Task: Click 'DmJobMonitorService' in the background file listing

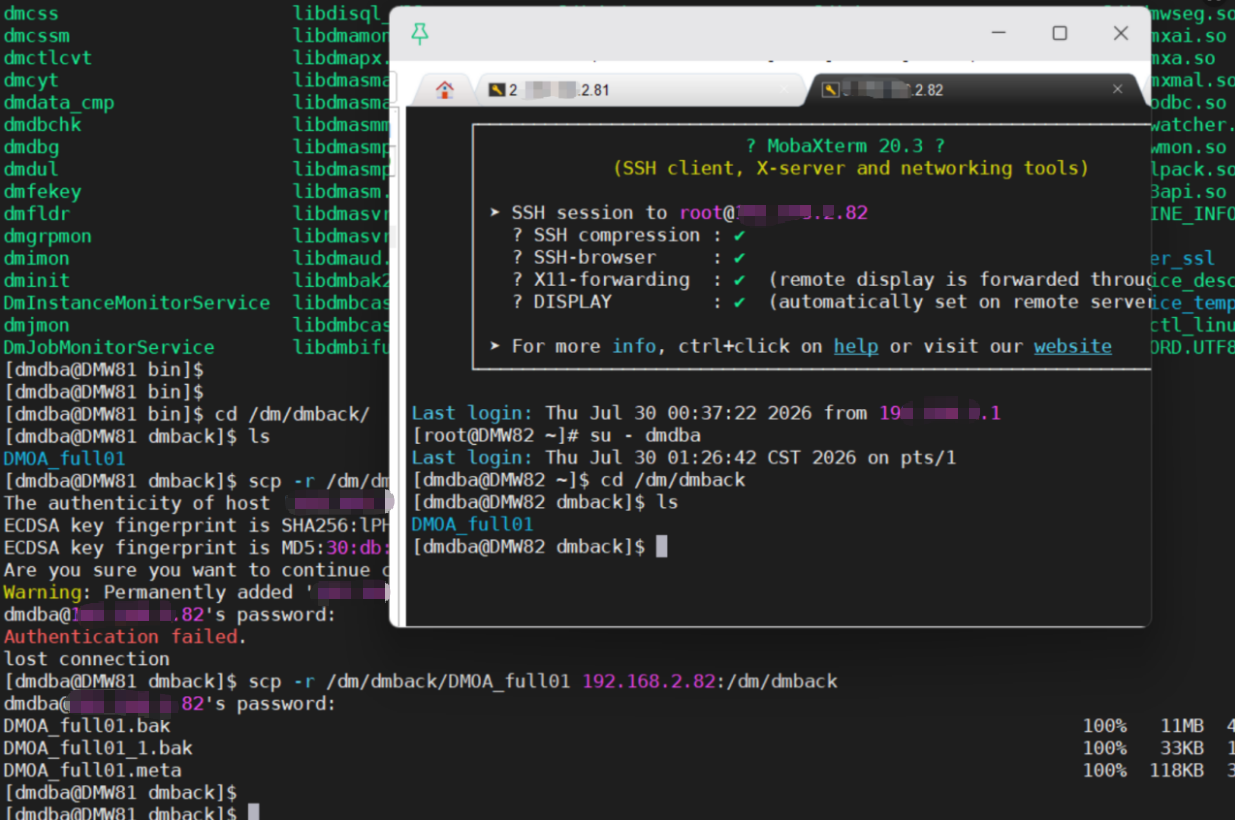Action: 109,347
